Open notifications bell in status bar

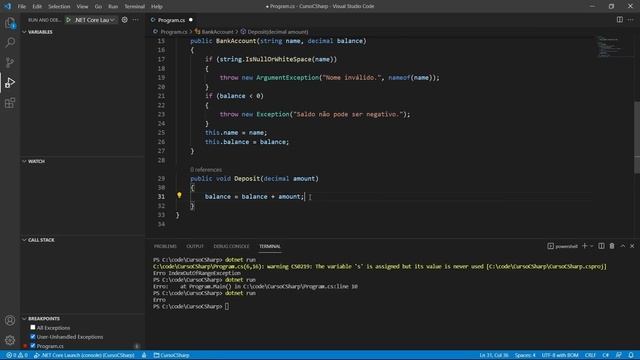click(631, 355)
